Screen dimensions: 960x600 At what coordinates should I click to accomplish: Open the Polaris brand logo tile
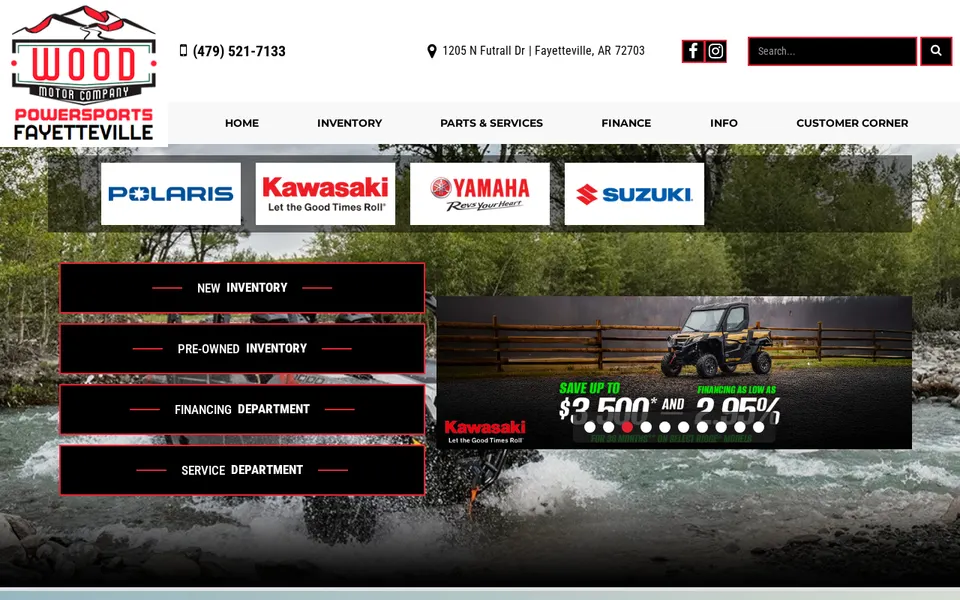coord(171,193)
